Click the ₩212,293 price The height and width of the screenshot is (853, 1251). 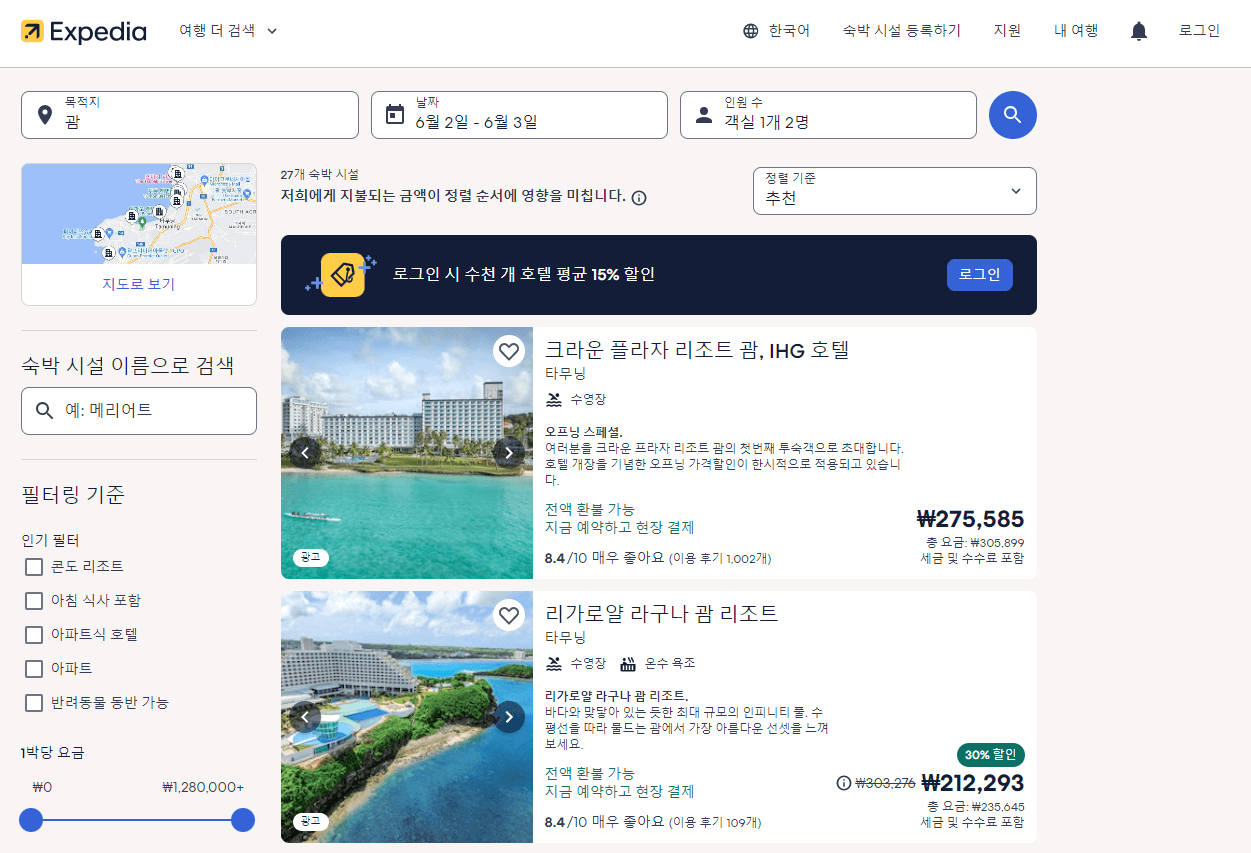tap(973, 783)
